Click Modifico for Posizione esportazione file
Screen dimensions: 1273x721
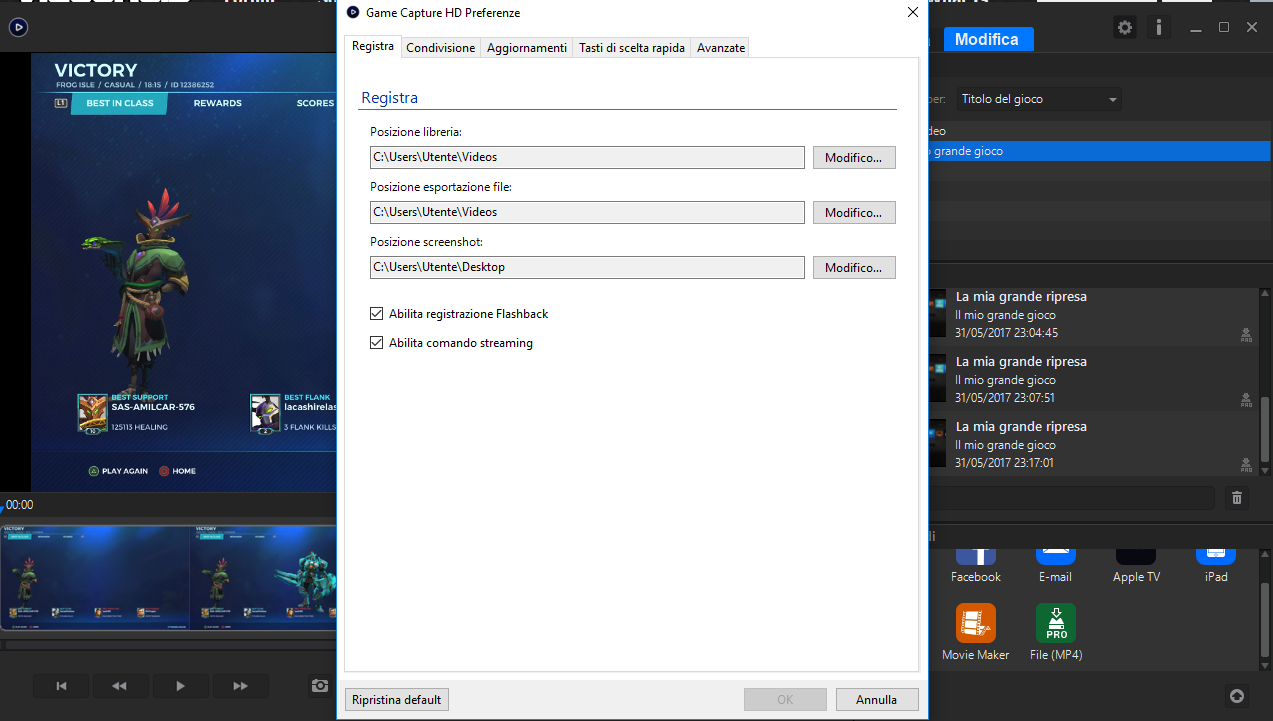(x=854, y=212)
